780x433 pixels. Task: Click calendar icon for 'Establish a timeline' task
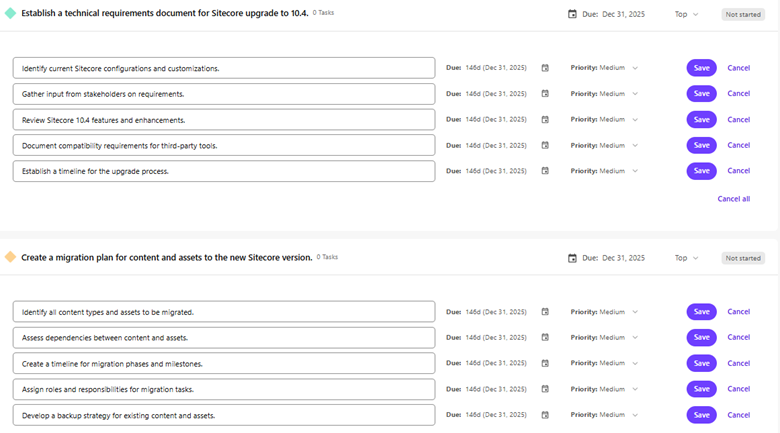tap(545, 171)
